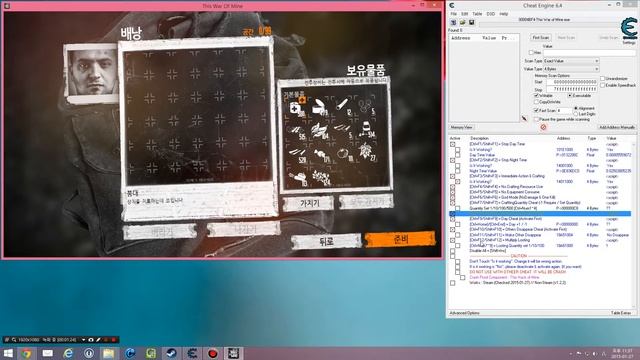Screen dimensions: 640x360
Task: Open the Table menu in Cheat Engine
Action: point(477,14)
